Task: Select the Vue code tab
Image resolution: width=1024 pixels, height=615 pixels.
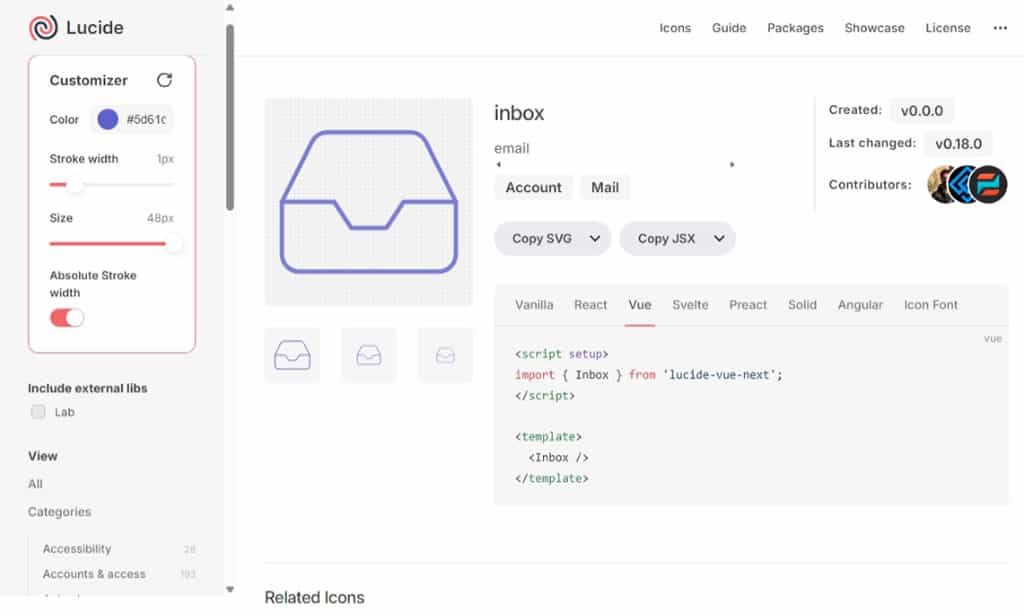Action: (x=639, y=305)
